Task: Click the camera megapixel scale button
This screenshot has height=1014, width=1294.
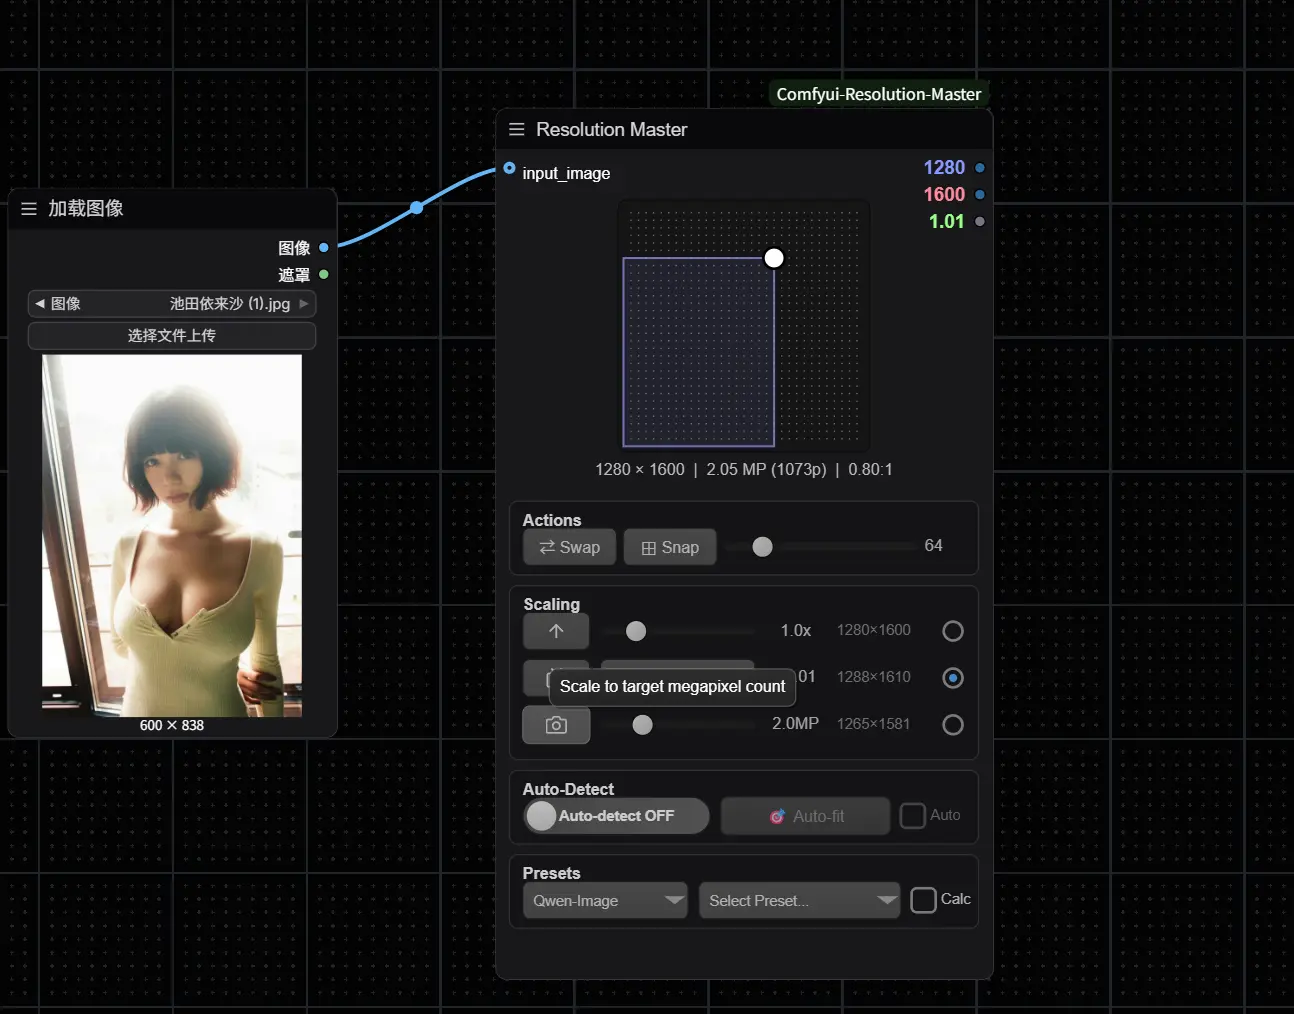Action: point(556,725)
